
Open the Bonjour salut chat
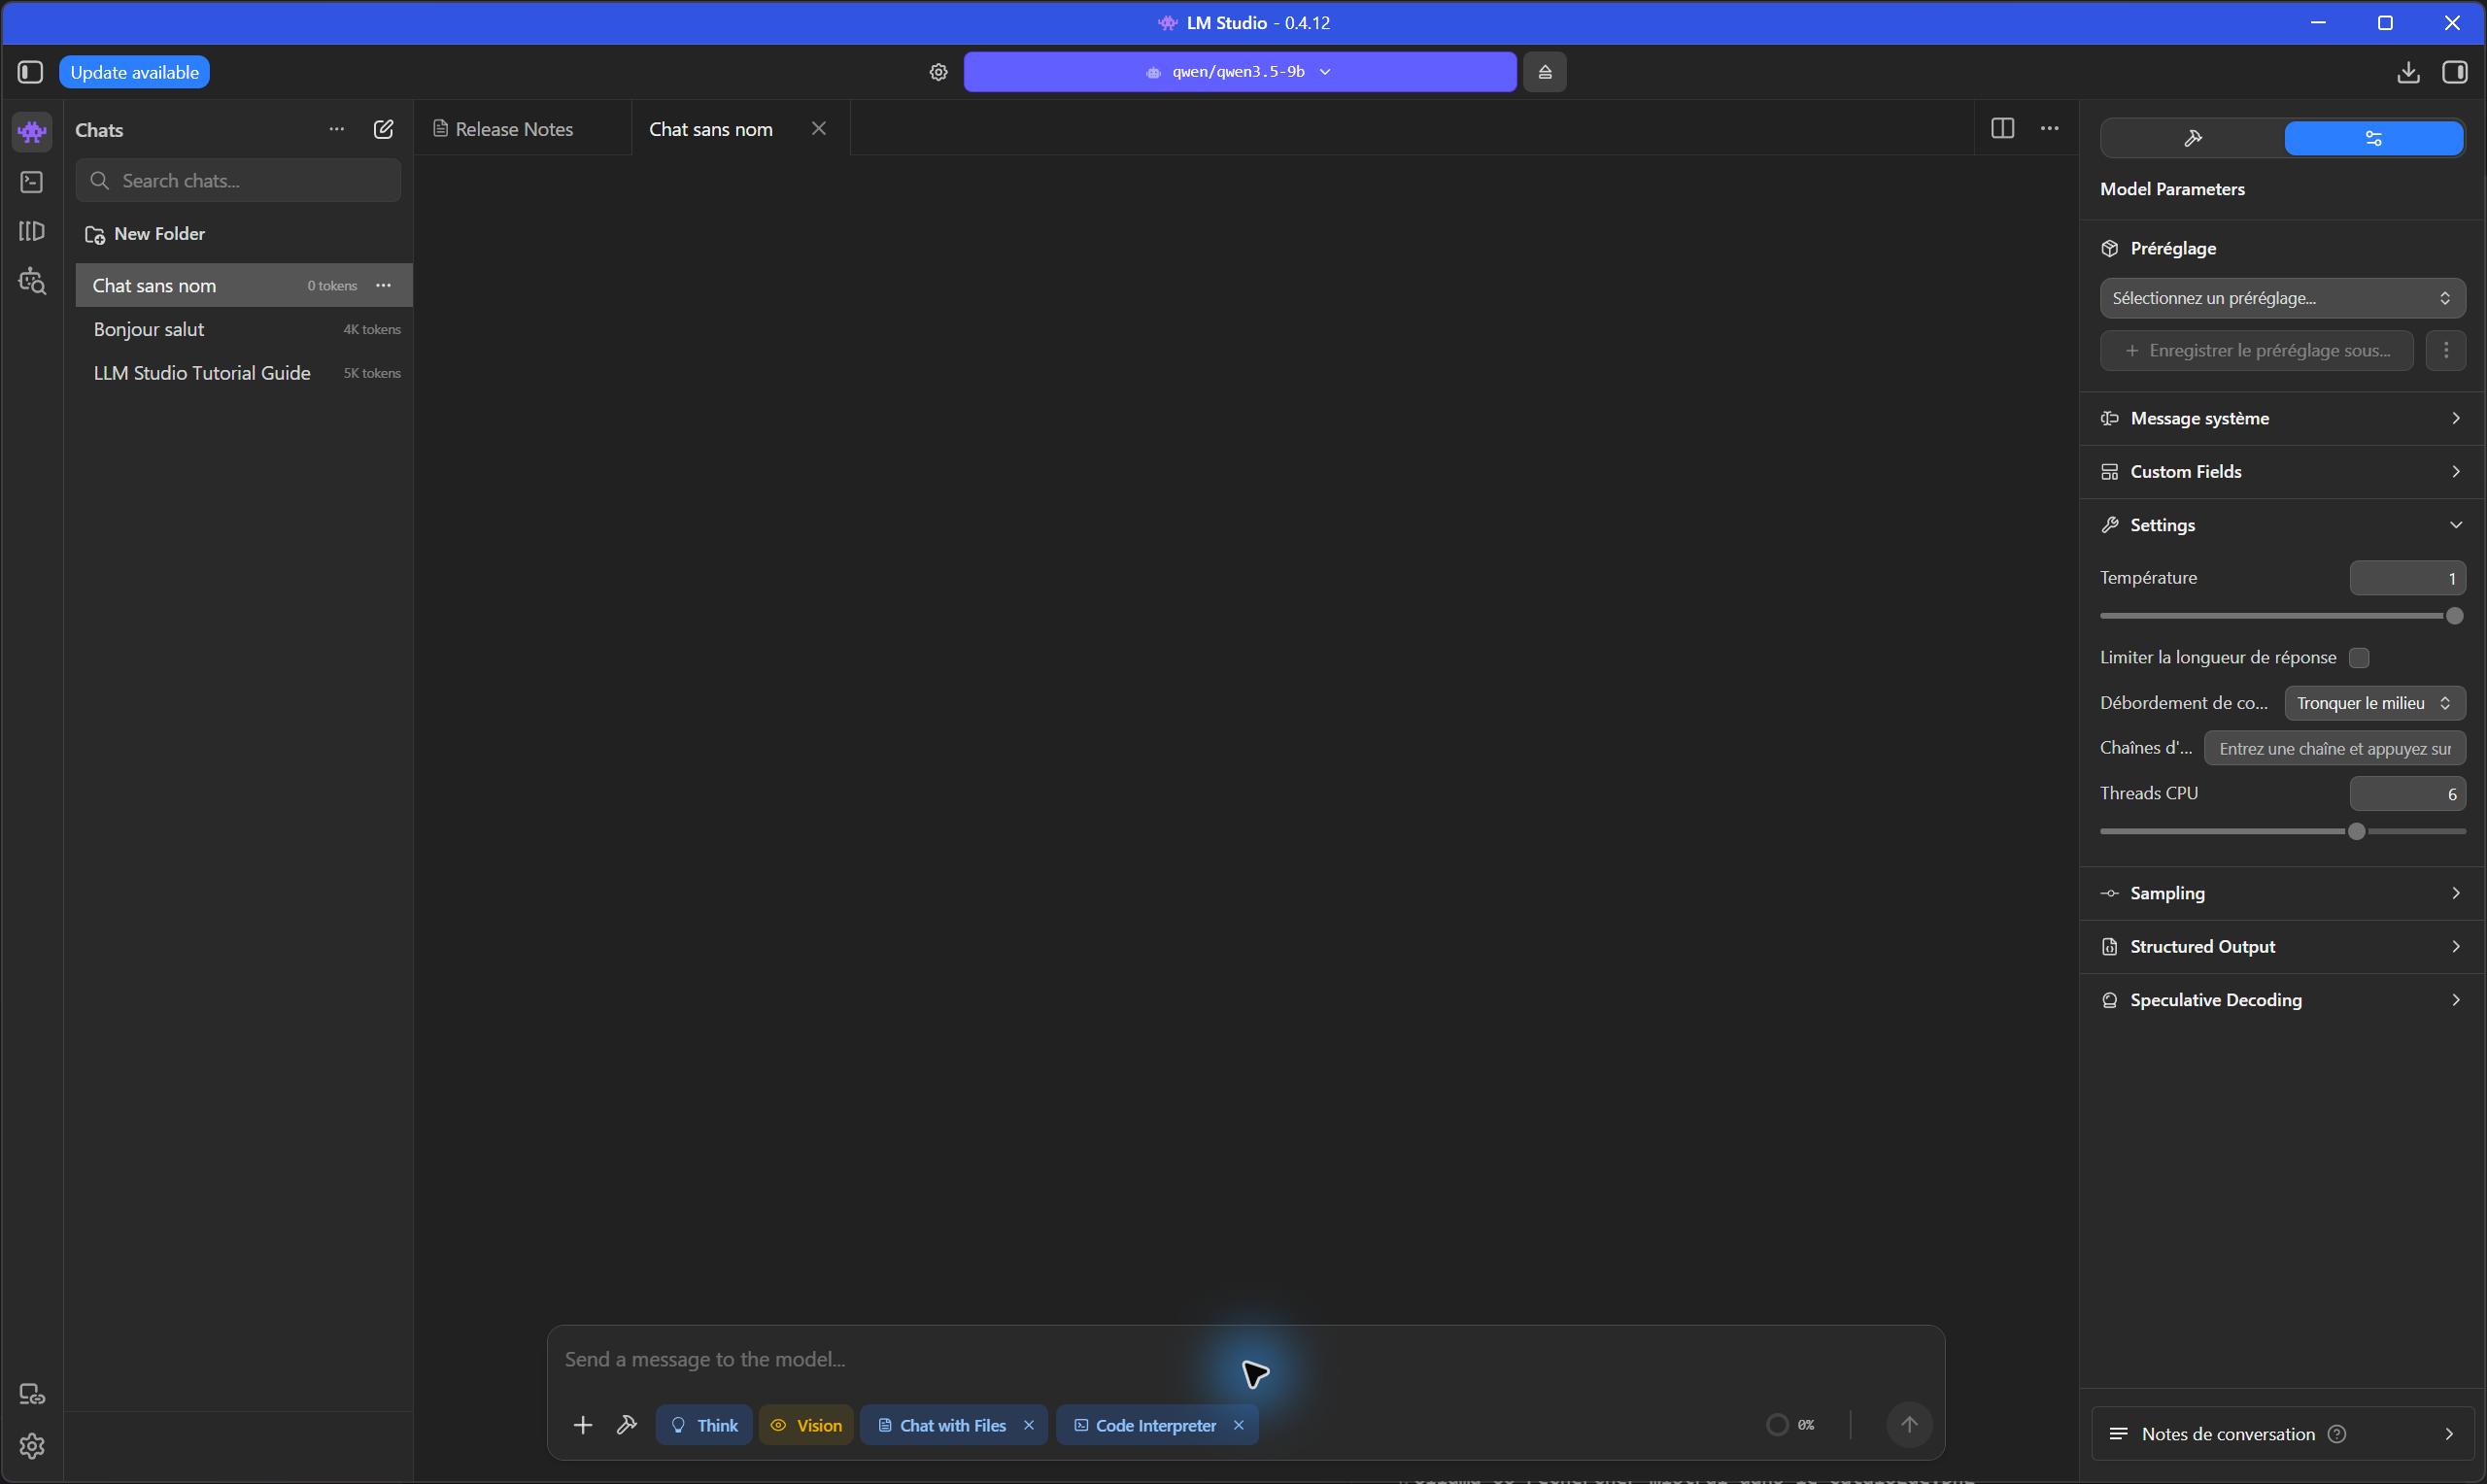coord(244,329)
